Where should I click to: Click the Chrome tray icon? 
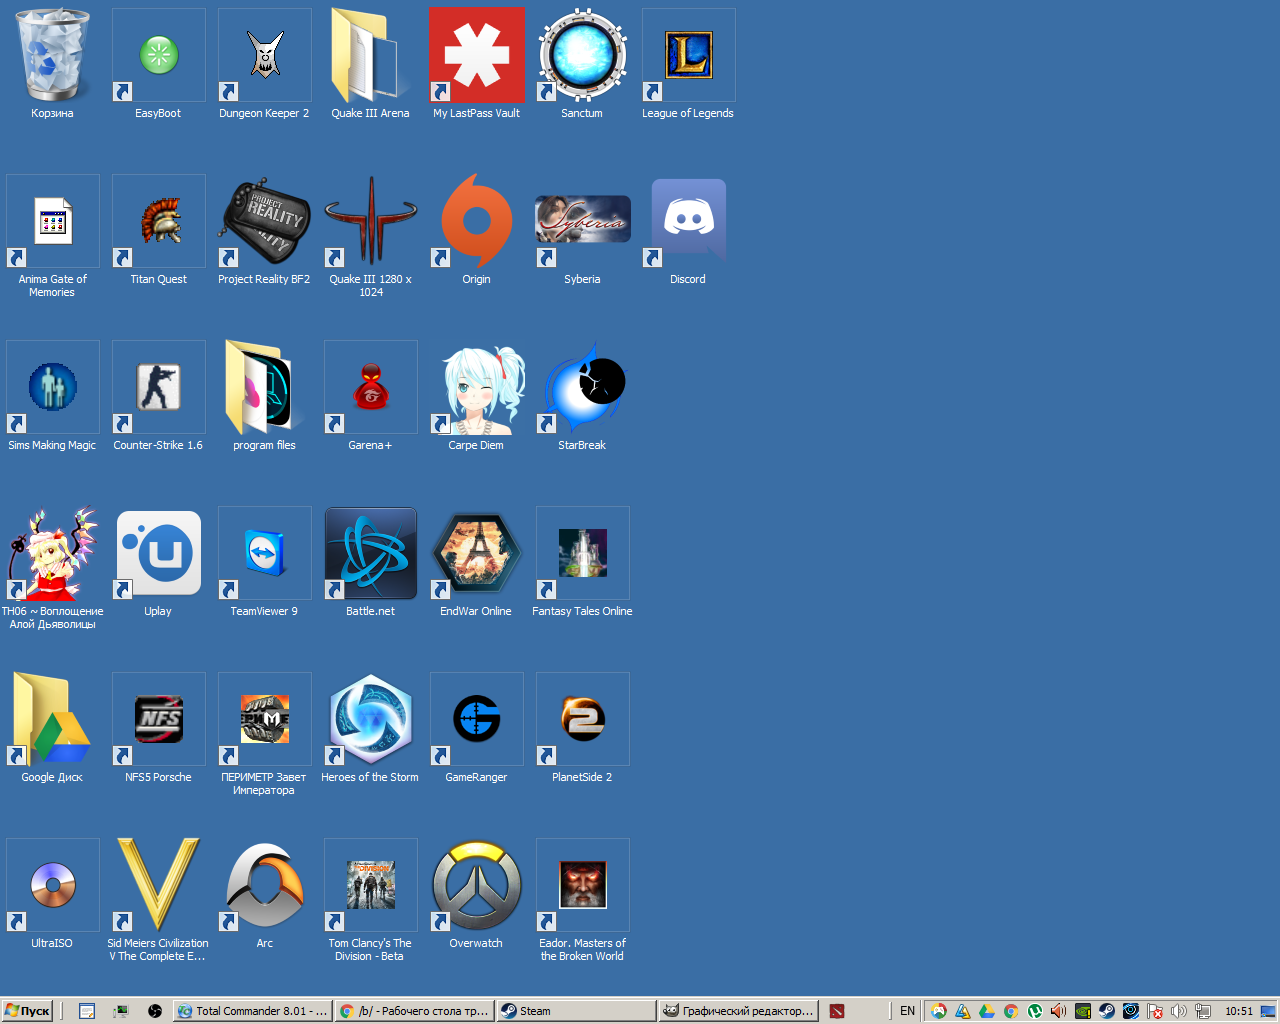[x=1011, y=1011]
